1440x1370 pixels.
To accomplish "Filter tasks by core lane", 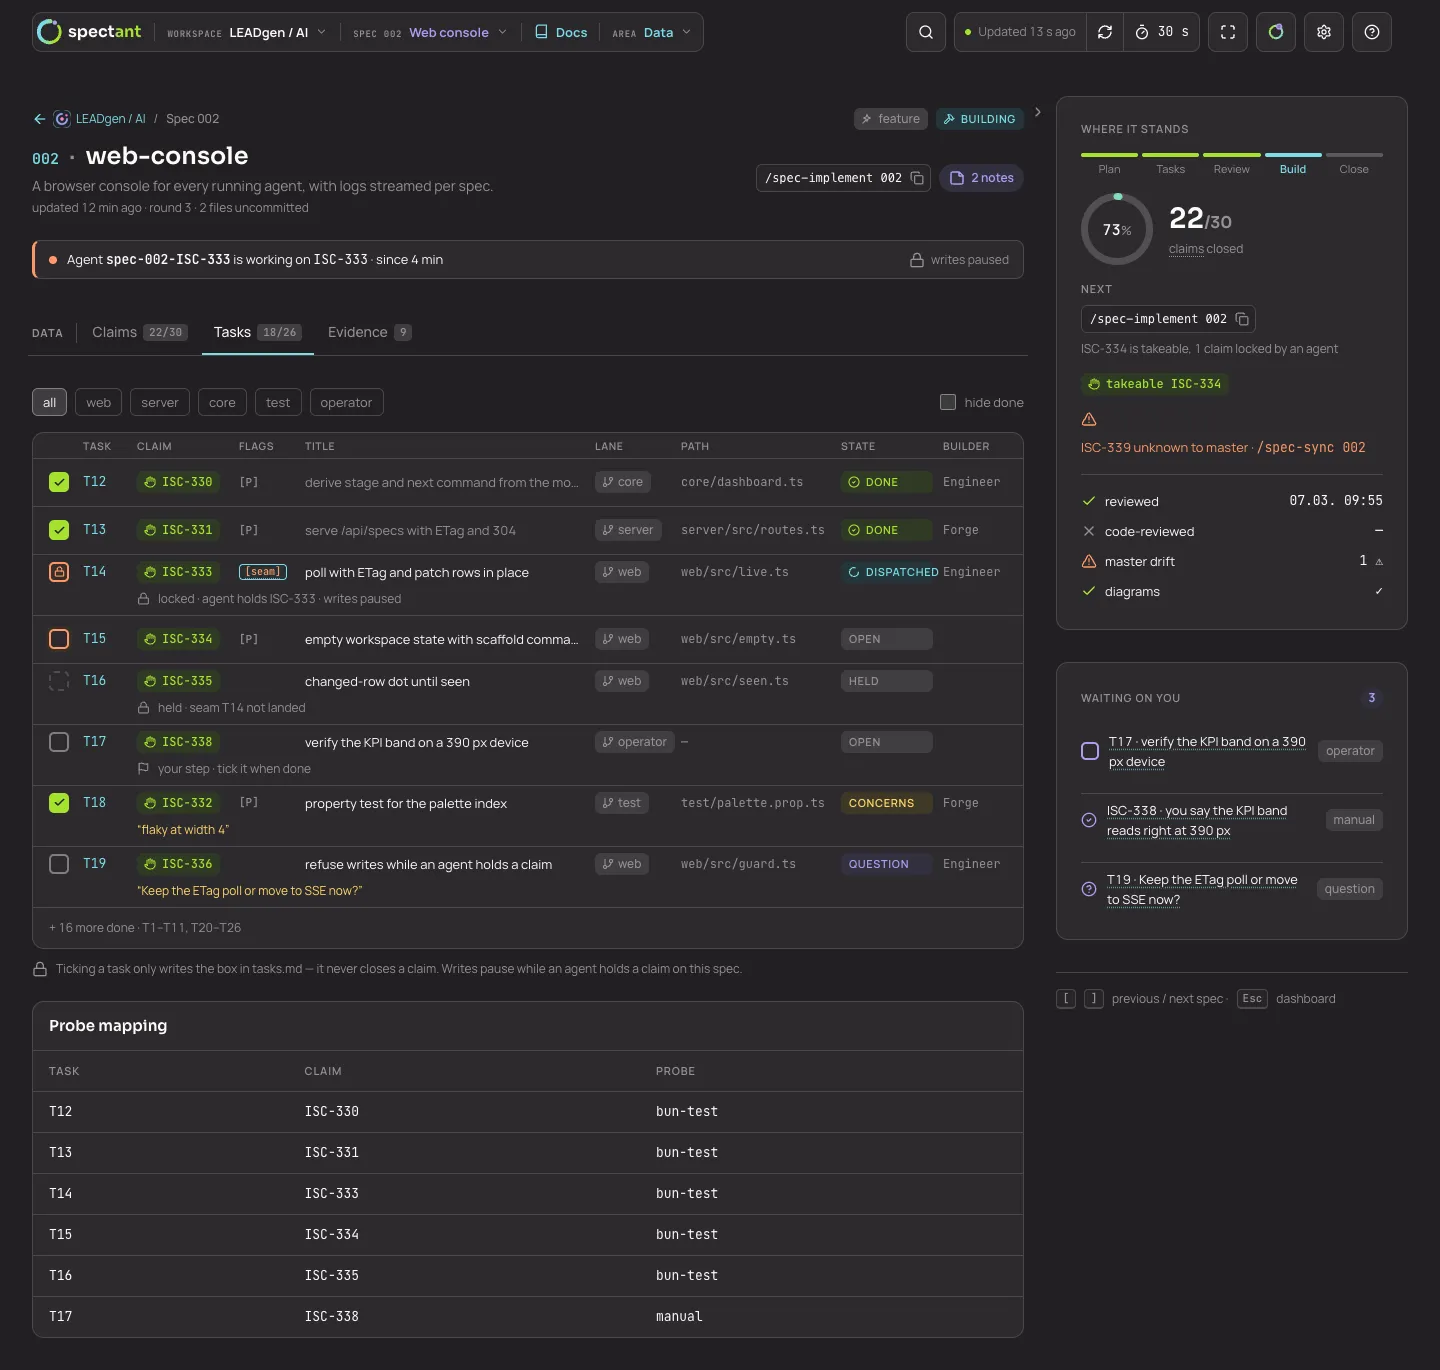I will pyautogui.click(x=222, y=402).
